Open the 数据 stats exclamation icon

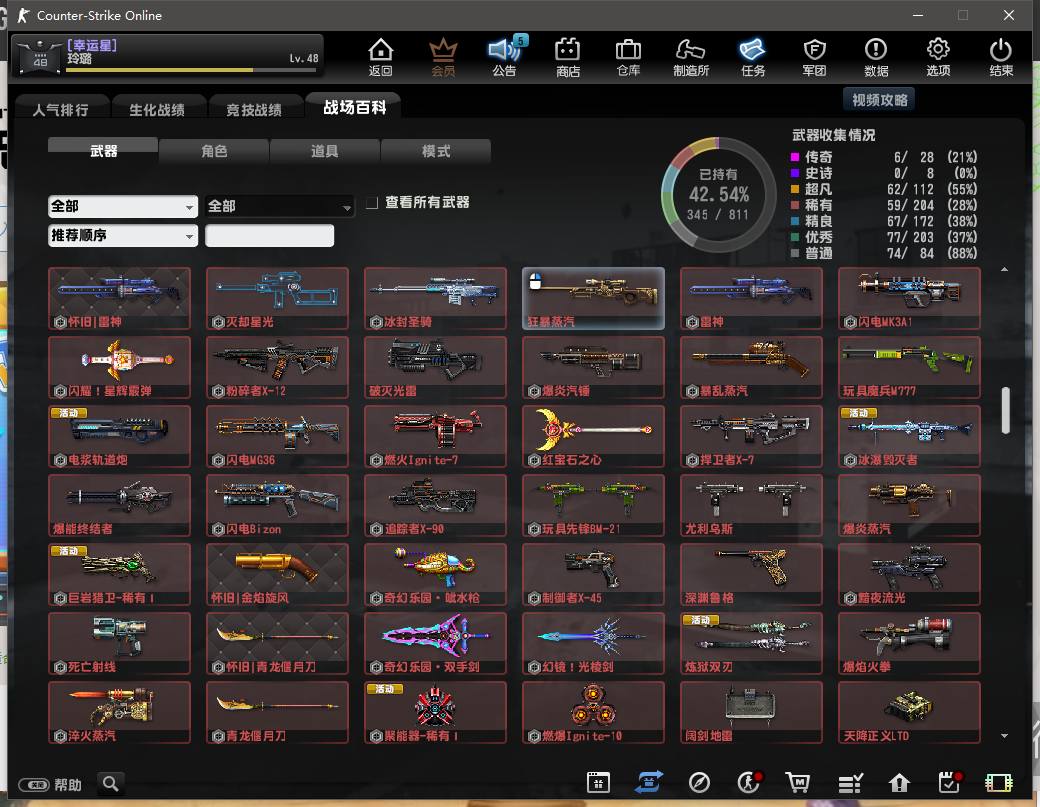point(876,57)
